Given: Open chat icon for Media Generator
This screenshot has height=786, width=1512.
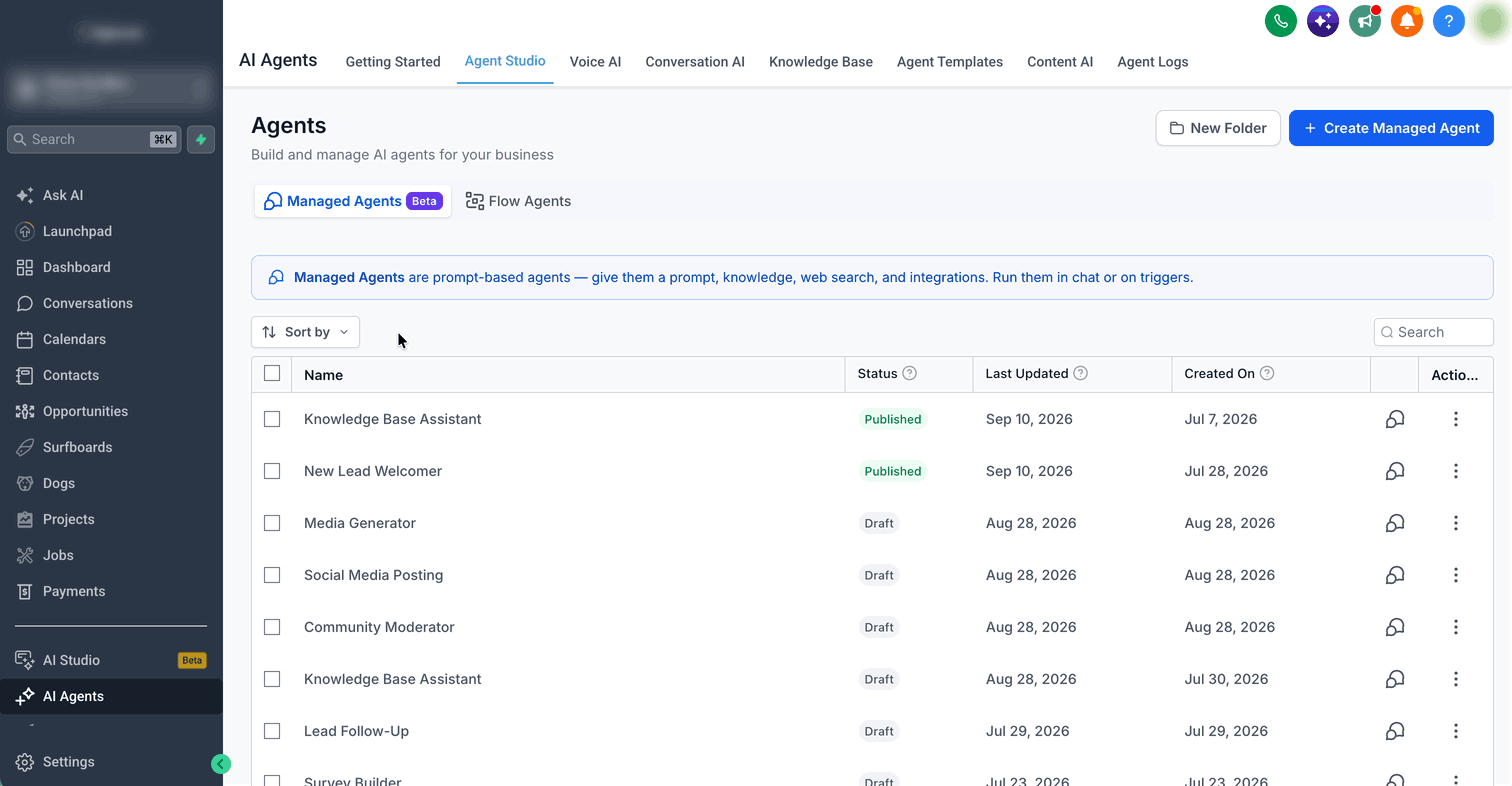Looking at the screenshot, I should tap(1395, 523).
